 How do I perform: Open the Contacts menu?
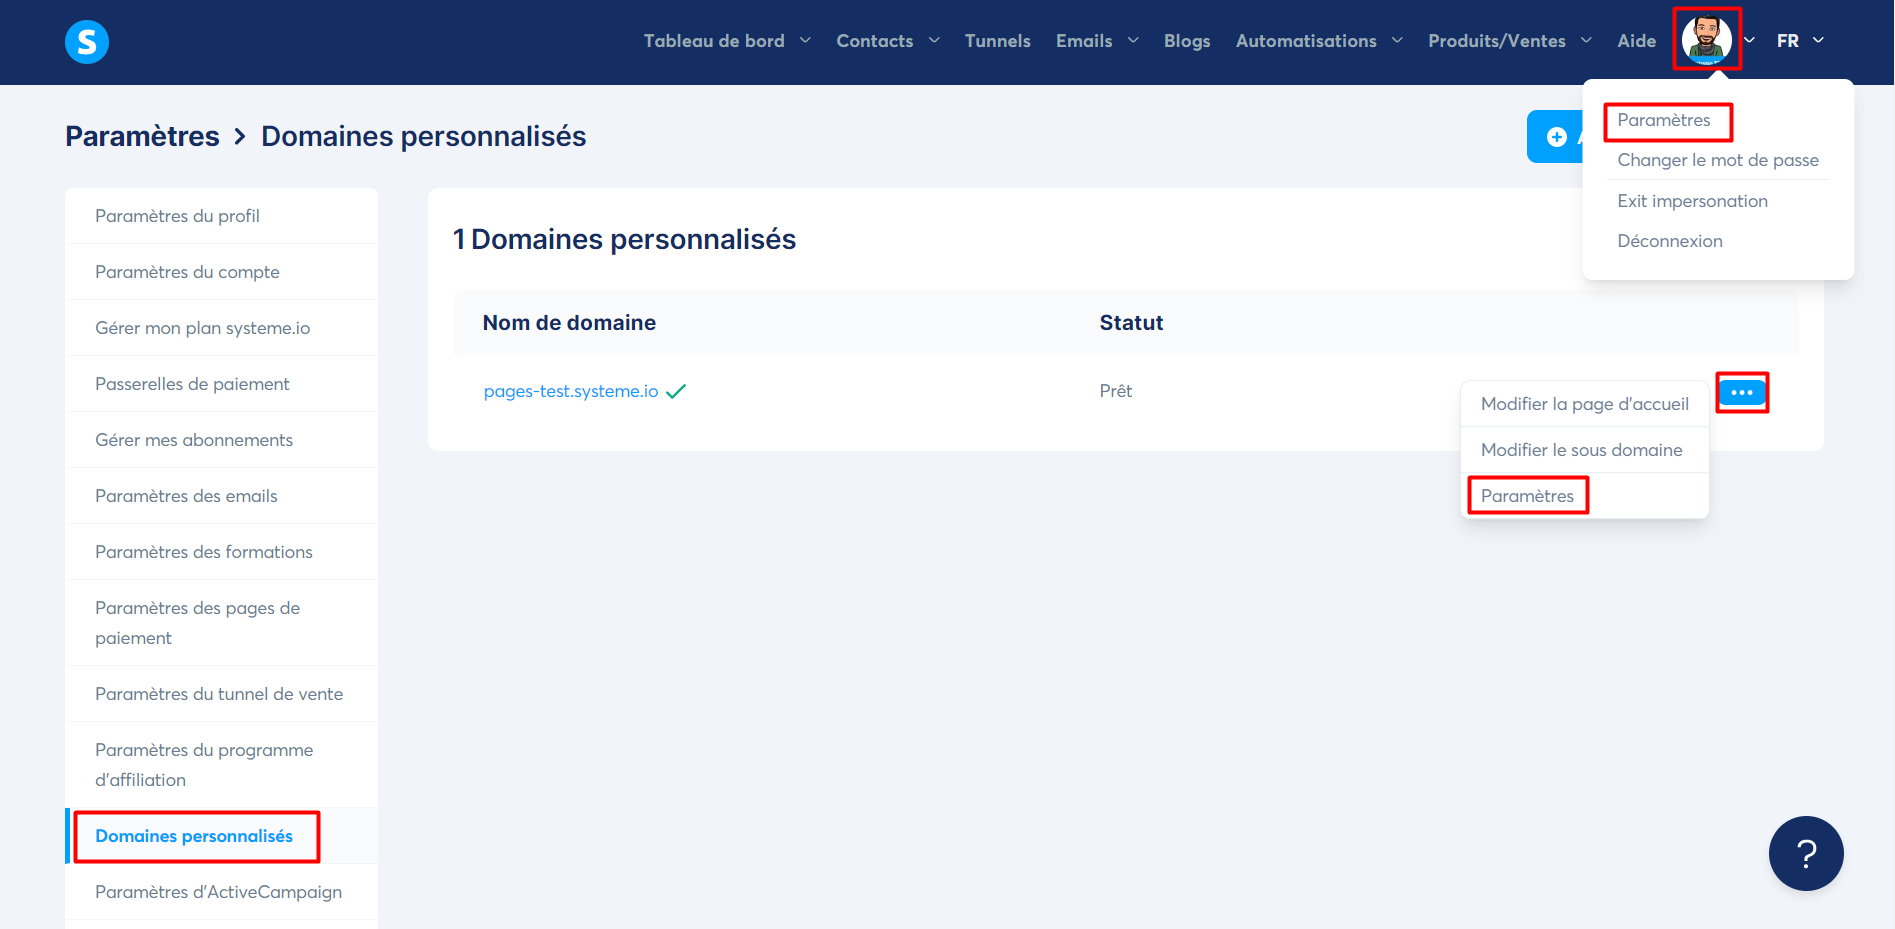point(874,40)
